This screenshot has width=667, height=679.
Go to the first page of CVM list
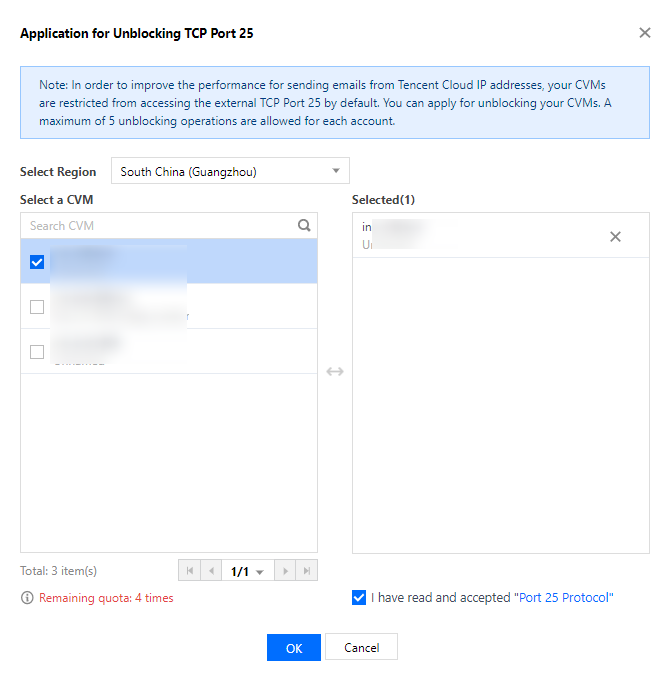click(x=189, y=571)
